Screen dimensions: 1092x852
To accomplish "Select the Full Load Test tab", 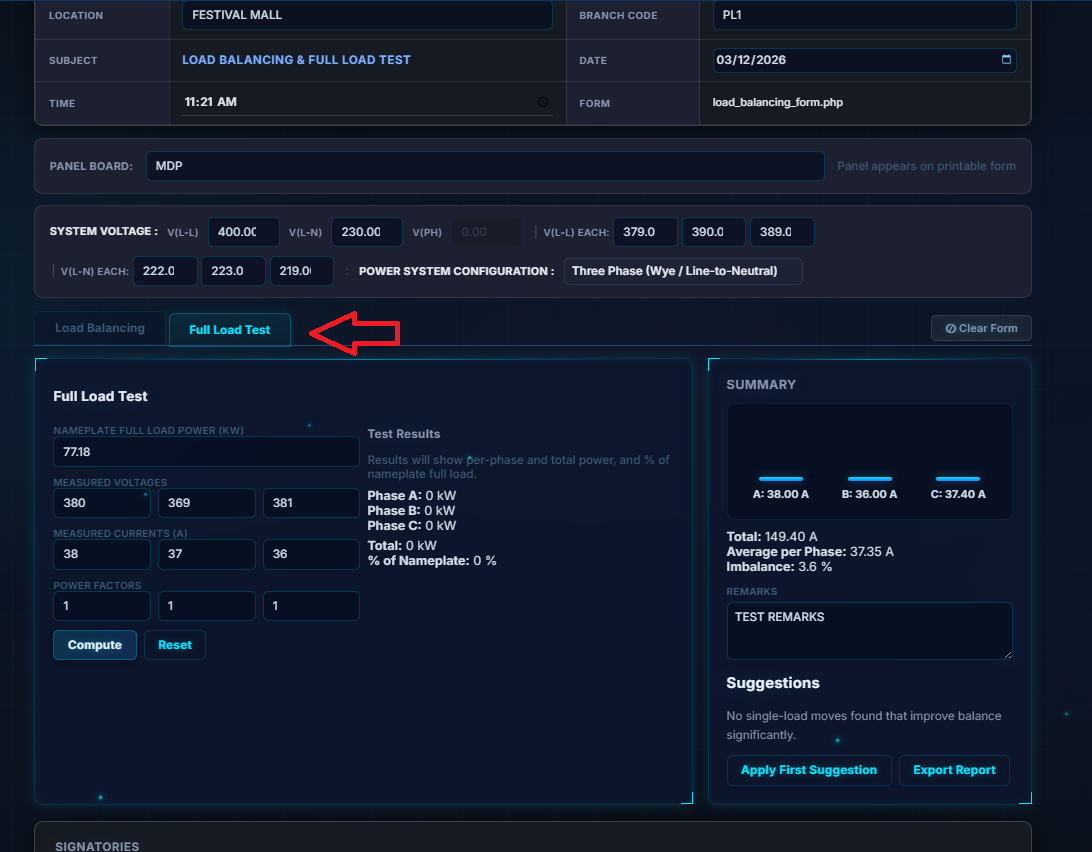I will pyautogui.click(x=229, y=330).
